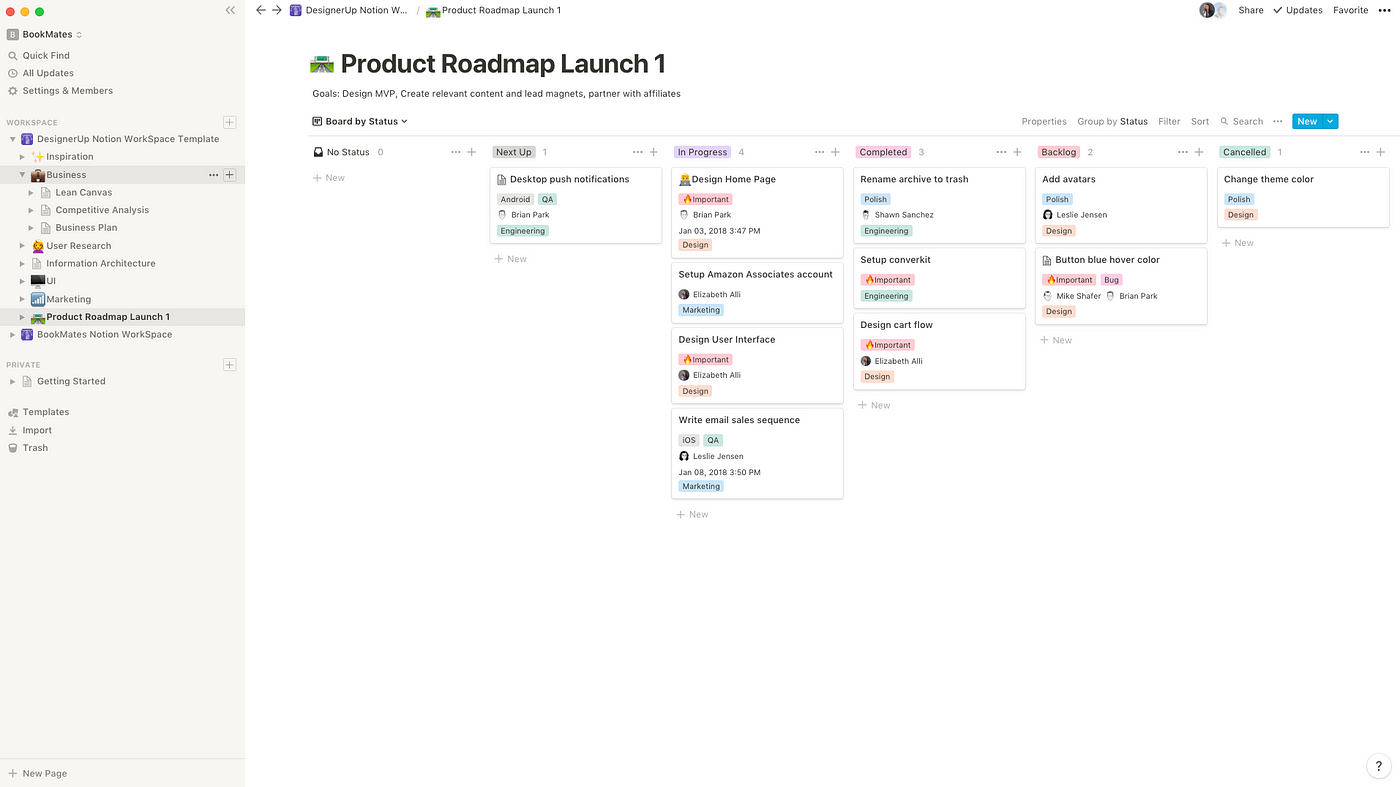Add a subpage with the plus next to Business

(229, 174)
